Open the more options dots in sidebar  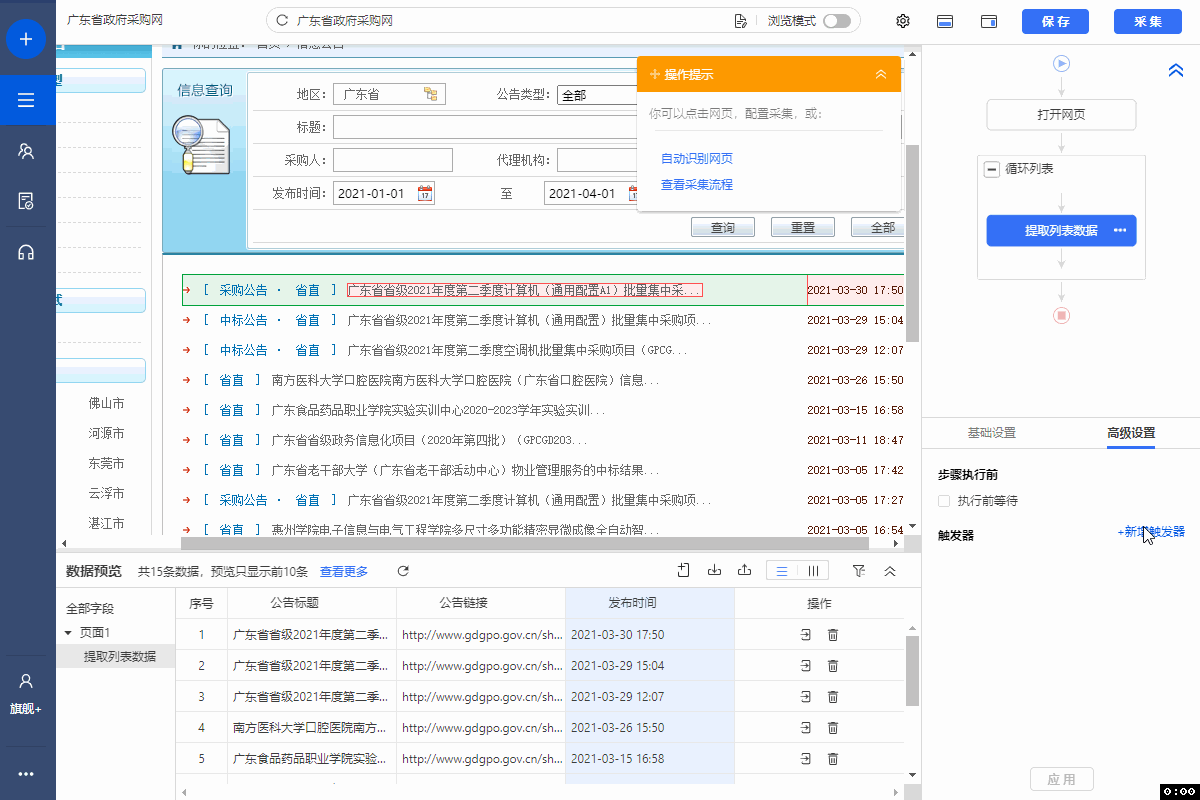click(26, 773)
